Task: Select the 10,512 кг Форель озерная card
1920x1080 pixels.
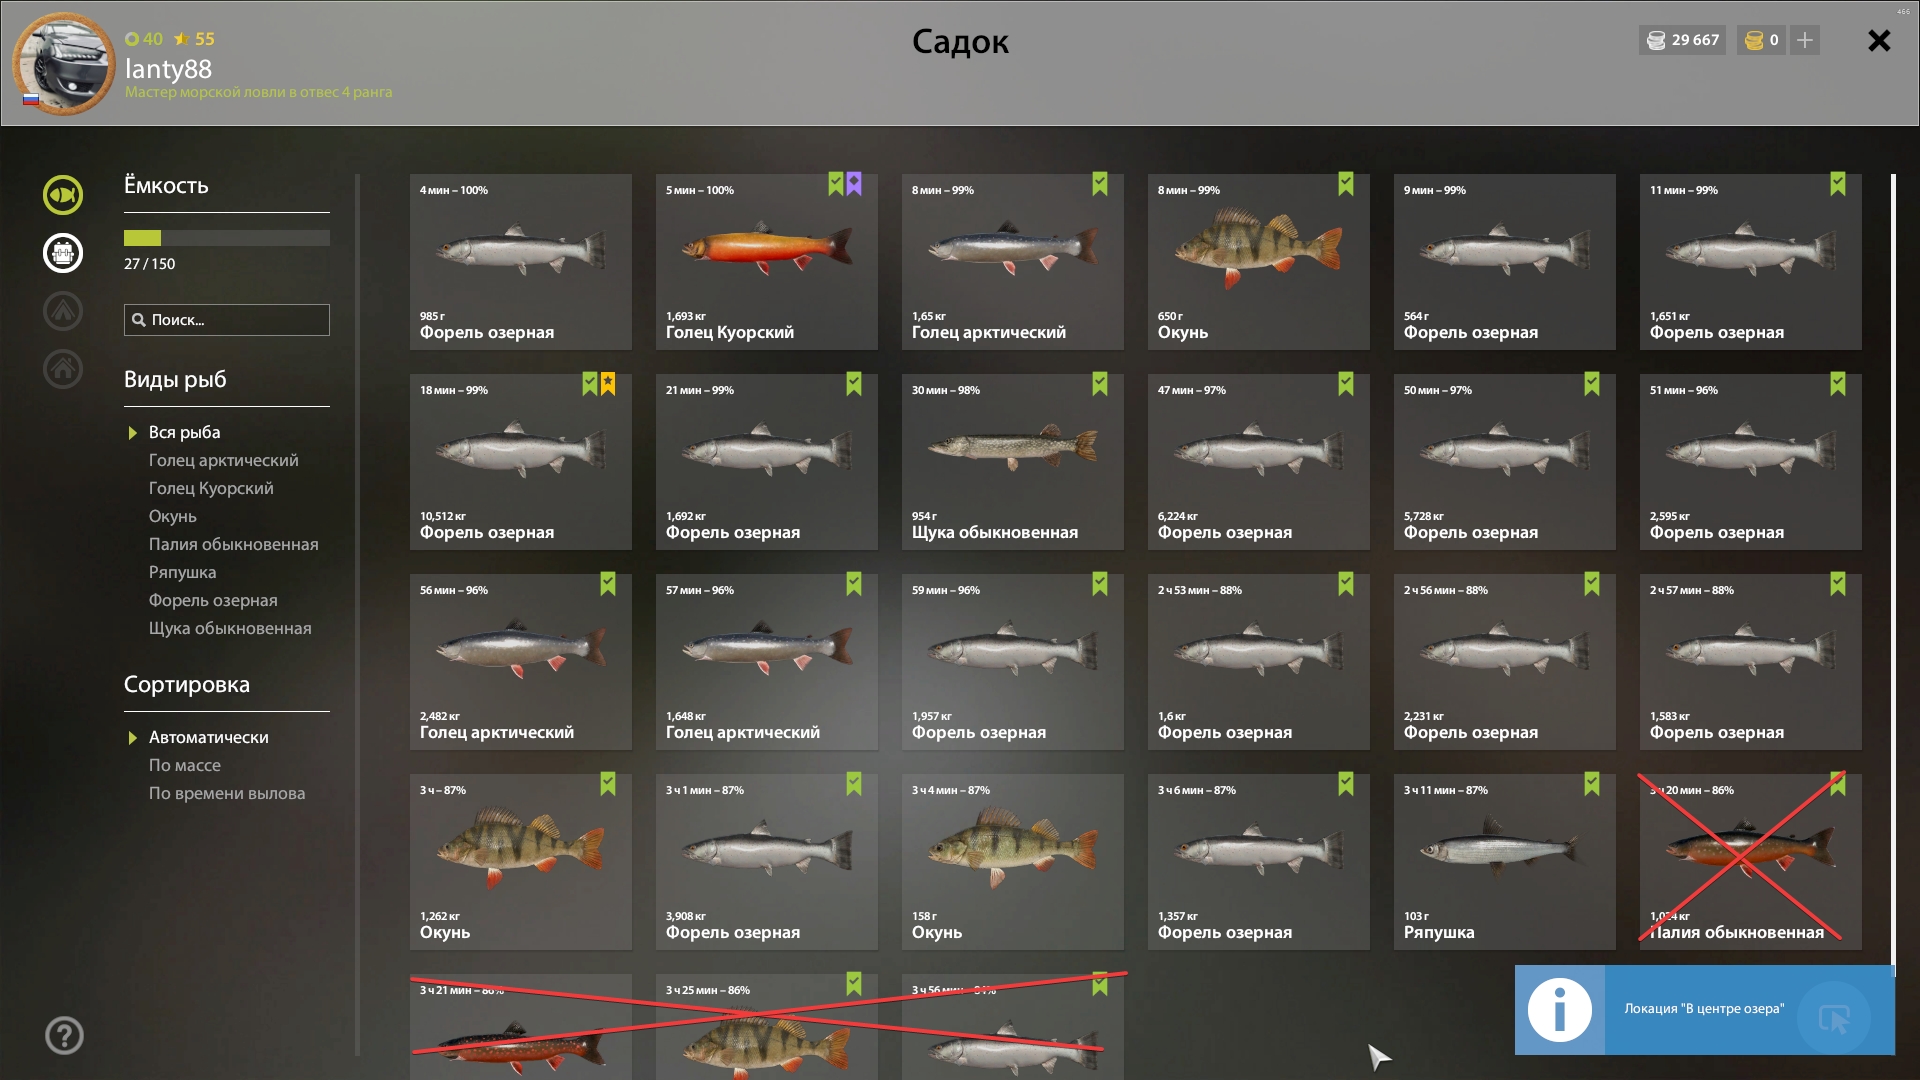Action: pyautogui.click(x=521, y=462)
